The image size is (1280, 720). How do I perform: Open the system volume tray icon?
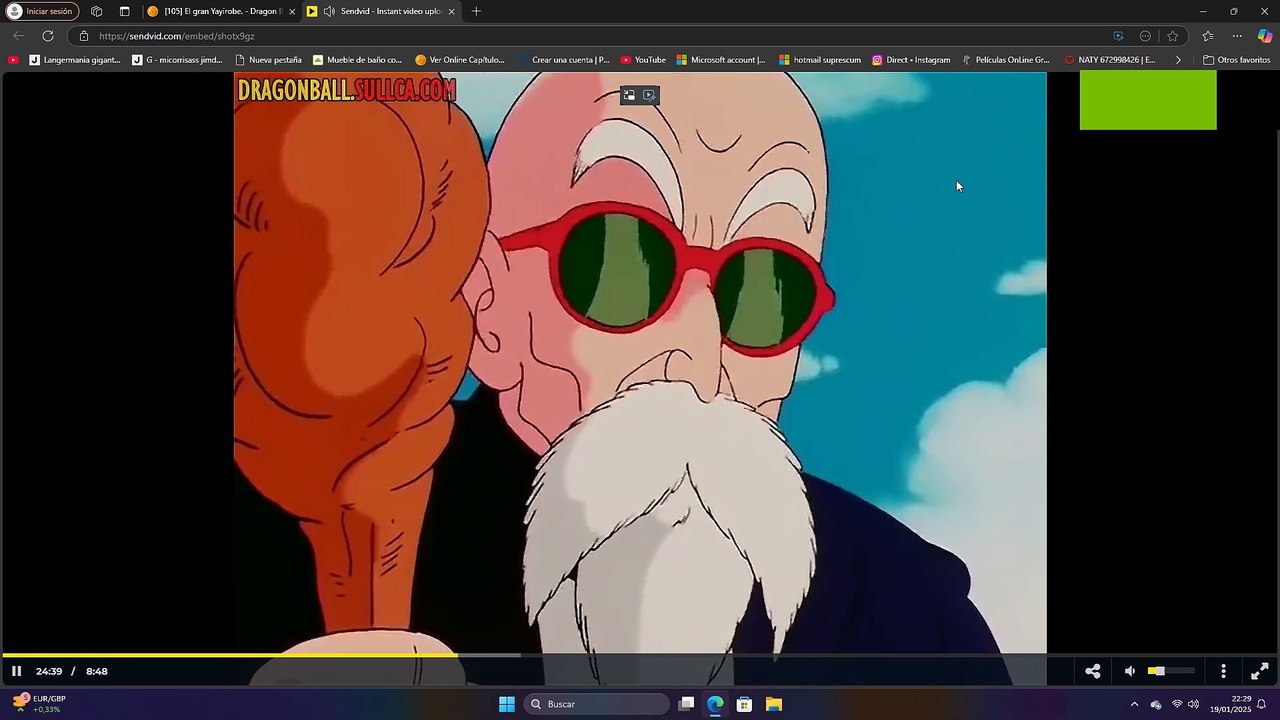click(1193, 704)
